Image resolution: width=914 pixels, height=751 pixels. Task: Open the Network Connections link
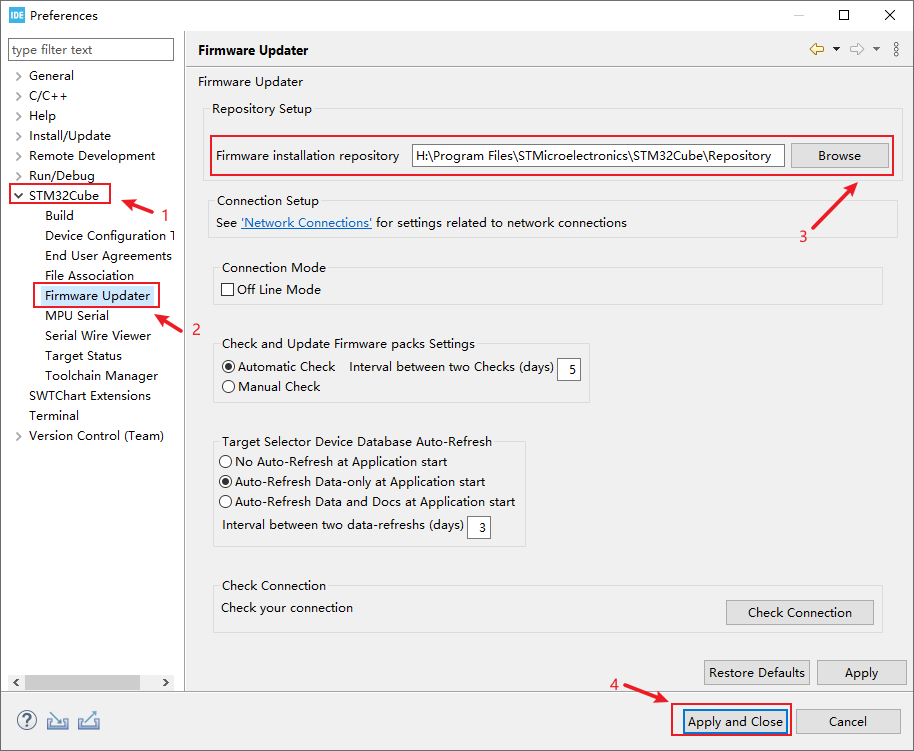point(306,222)
